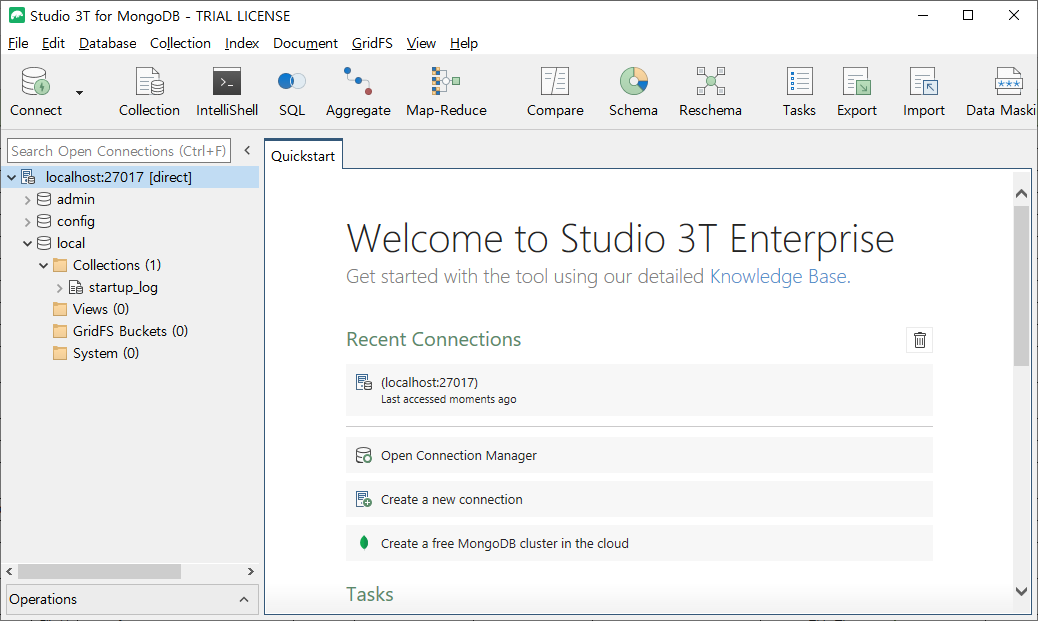Focus the Search Open Connections field
The width and height of the screenshot is (1038, 621).
[x=119, y=151]
